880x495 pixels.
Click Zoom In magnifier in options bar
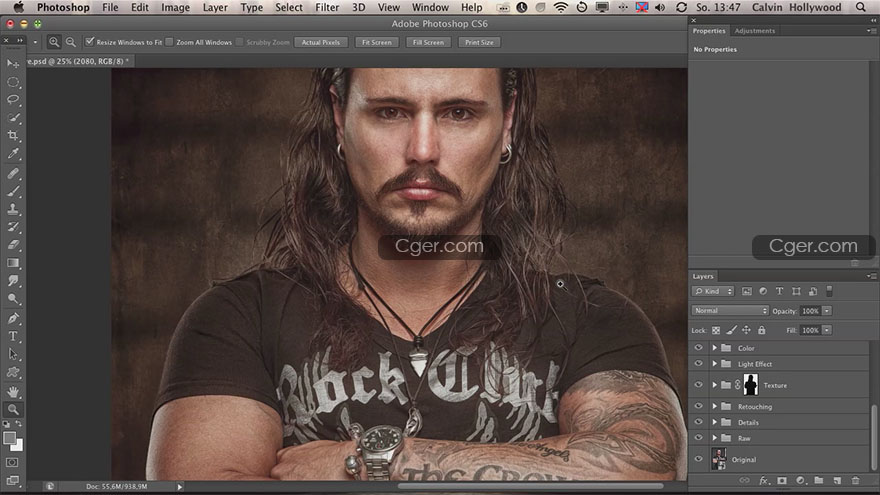(x=54, y=42)
